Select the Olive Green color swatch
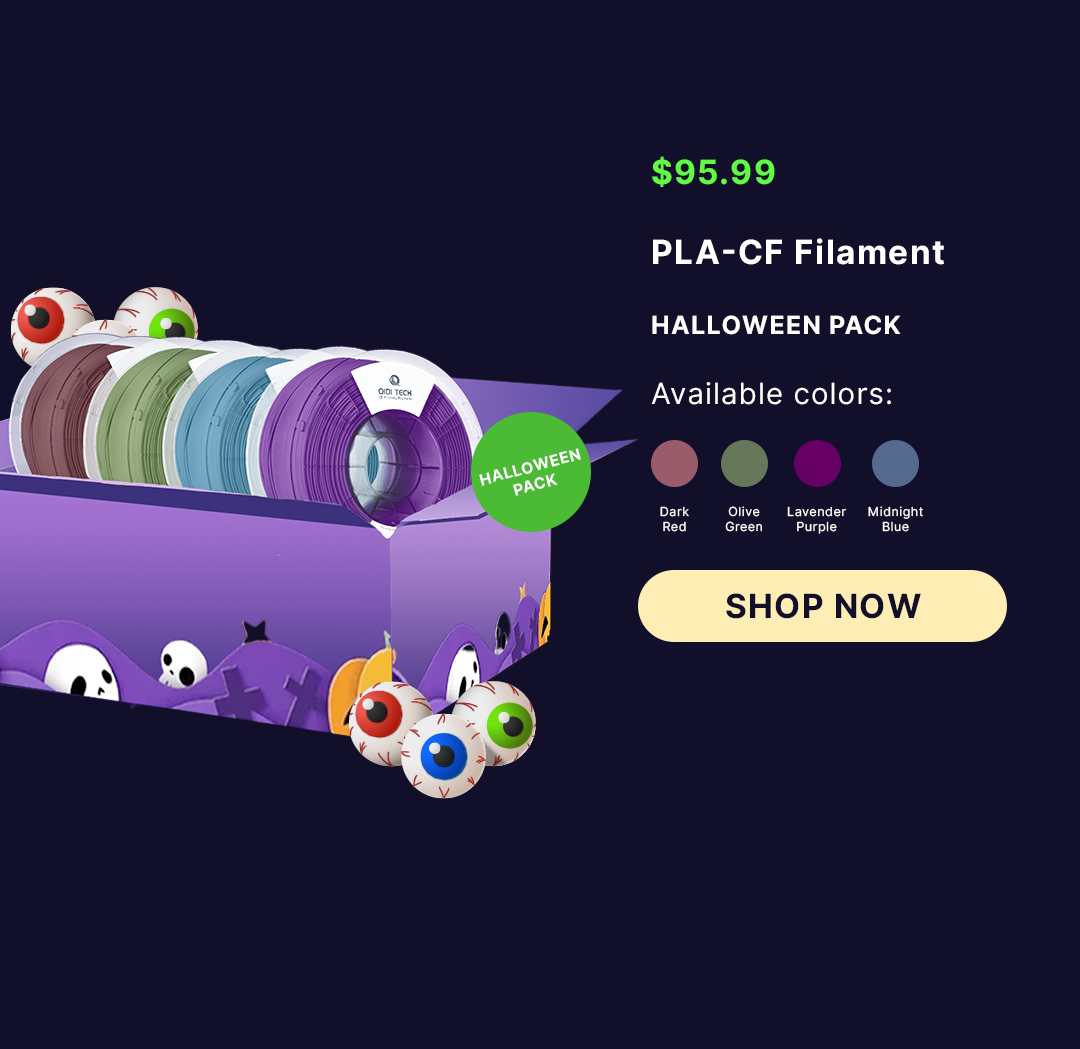The width and height of the screenshot is (1080, 1049). pyautogui.click(x=744, y=464)
